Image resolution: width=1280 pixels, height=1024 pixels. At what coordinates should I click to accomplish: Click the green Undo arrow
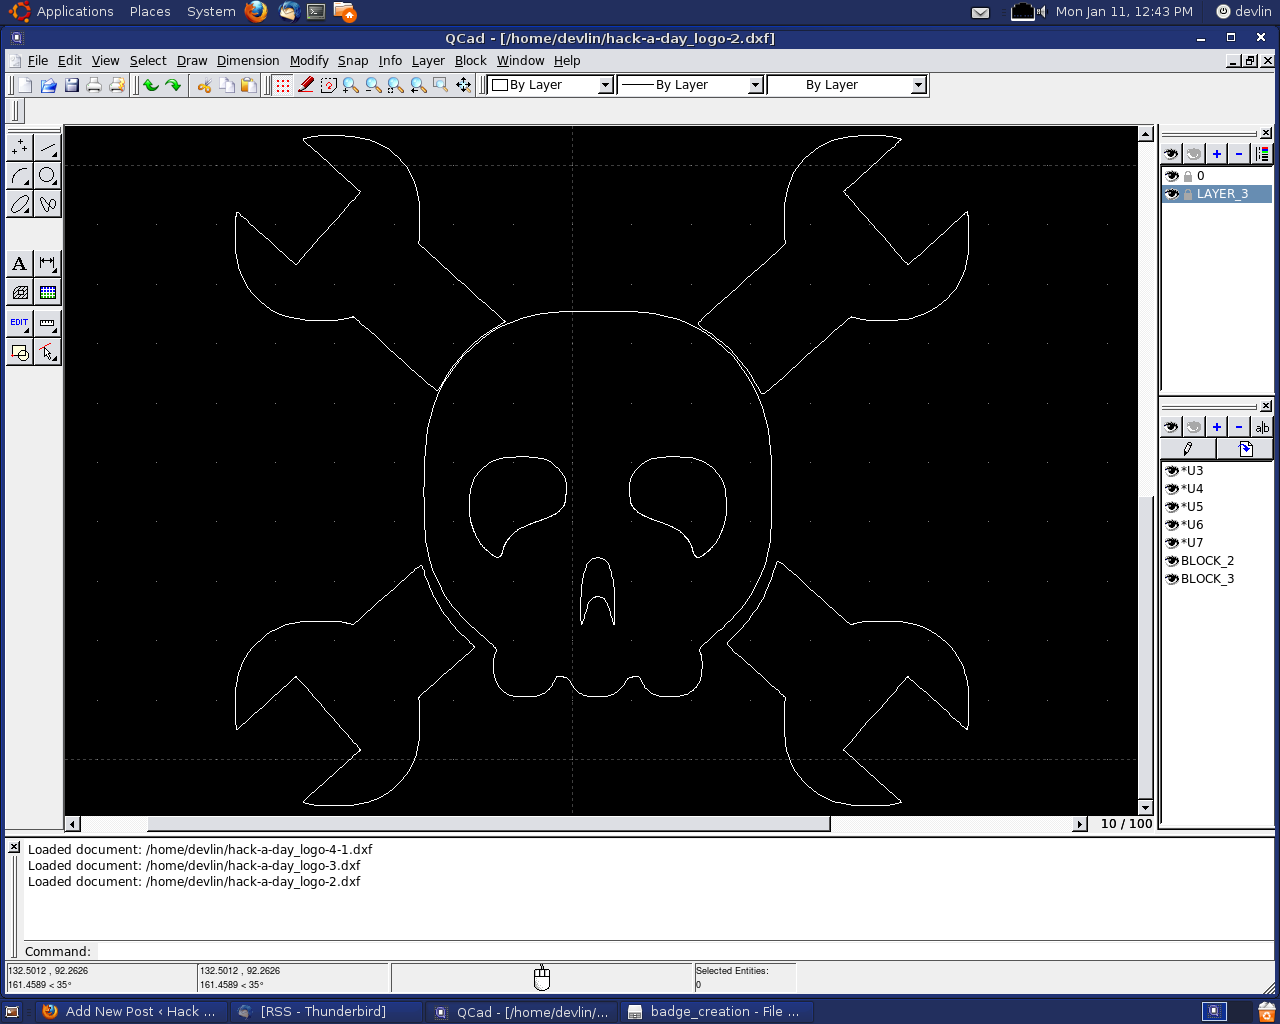click(x=151, y=86)
